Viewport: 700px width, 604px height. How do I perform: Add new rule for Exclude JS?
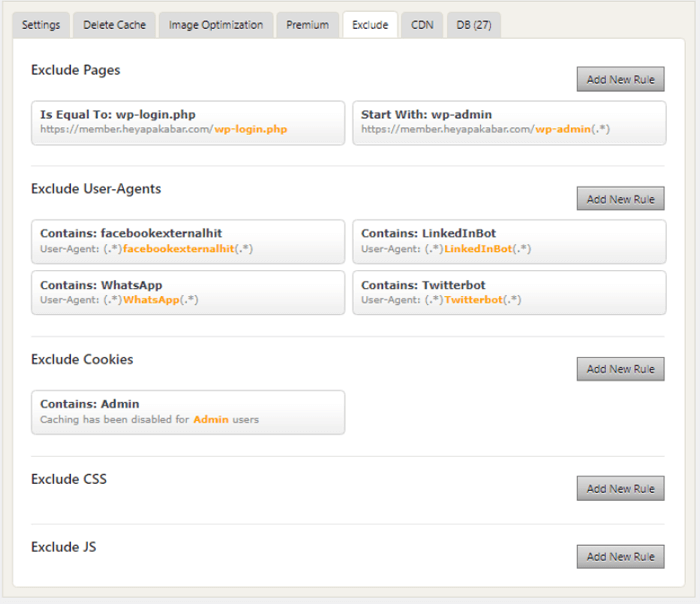coord(620,557)
